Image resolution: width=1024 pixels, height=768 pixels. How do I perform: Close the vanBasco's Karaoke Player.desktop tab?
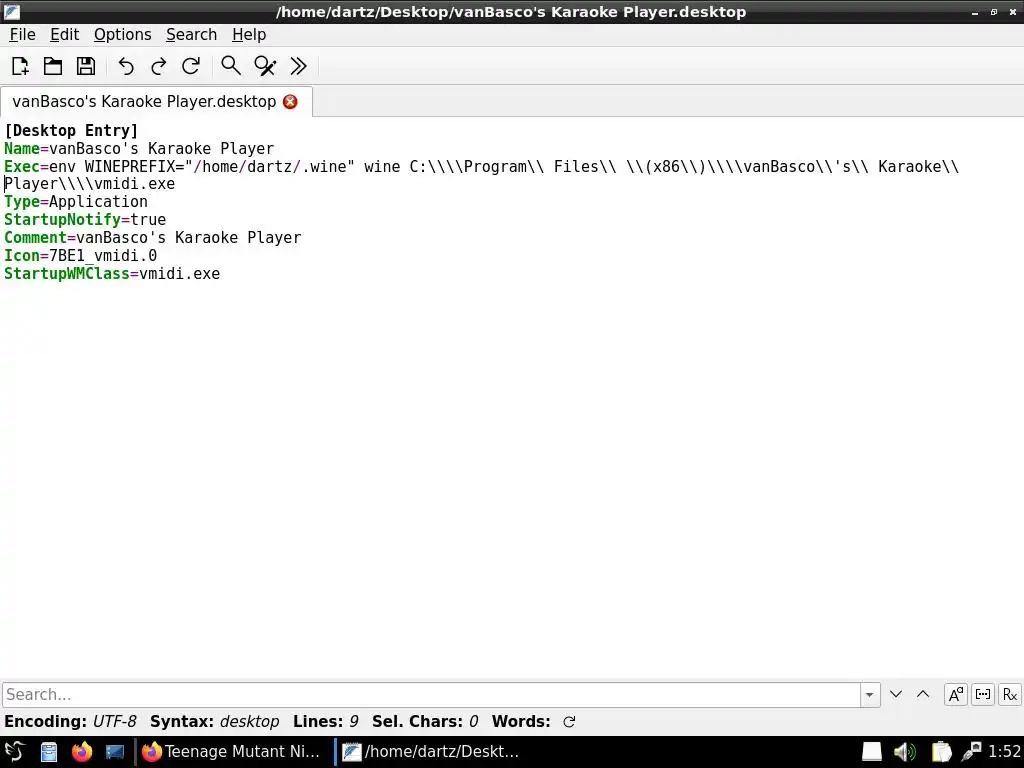point(290,102)
